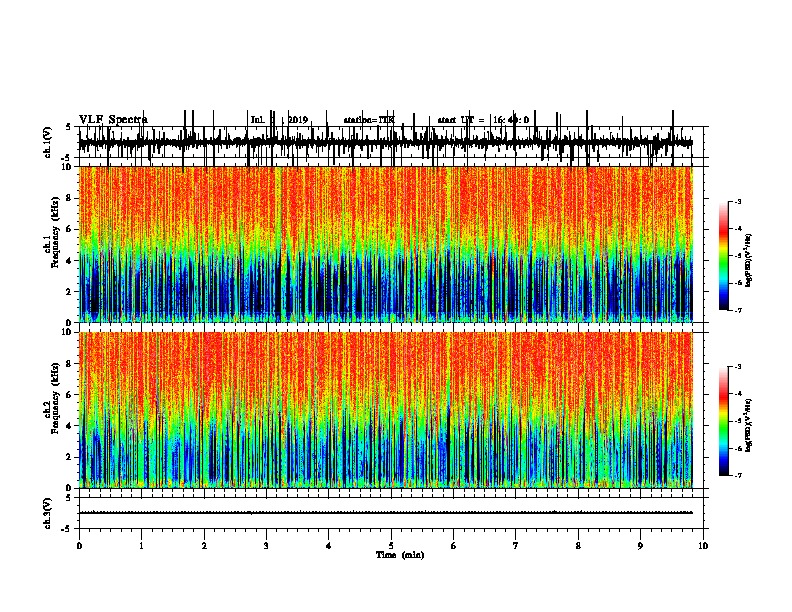The width and height of the screenshot is (792, 612).
Task: Click the ch.1 spectrogram color bar
Action: click(724, 256)
